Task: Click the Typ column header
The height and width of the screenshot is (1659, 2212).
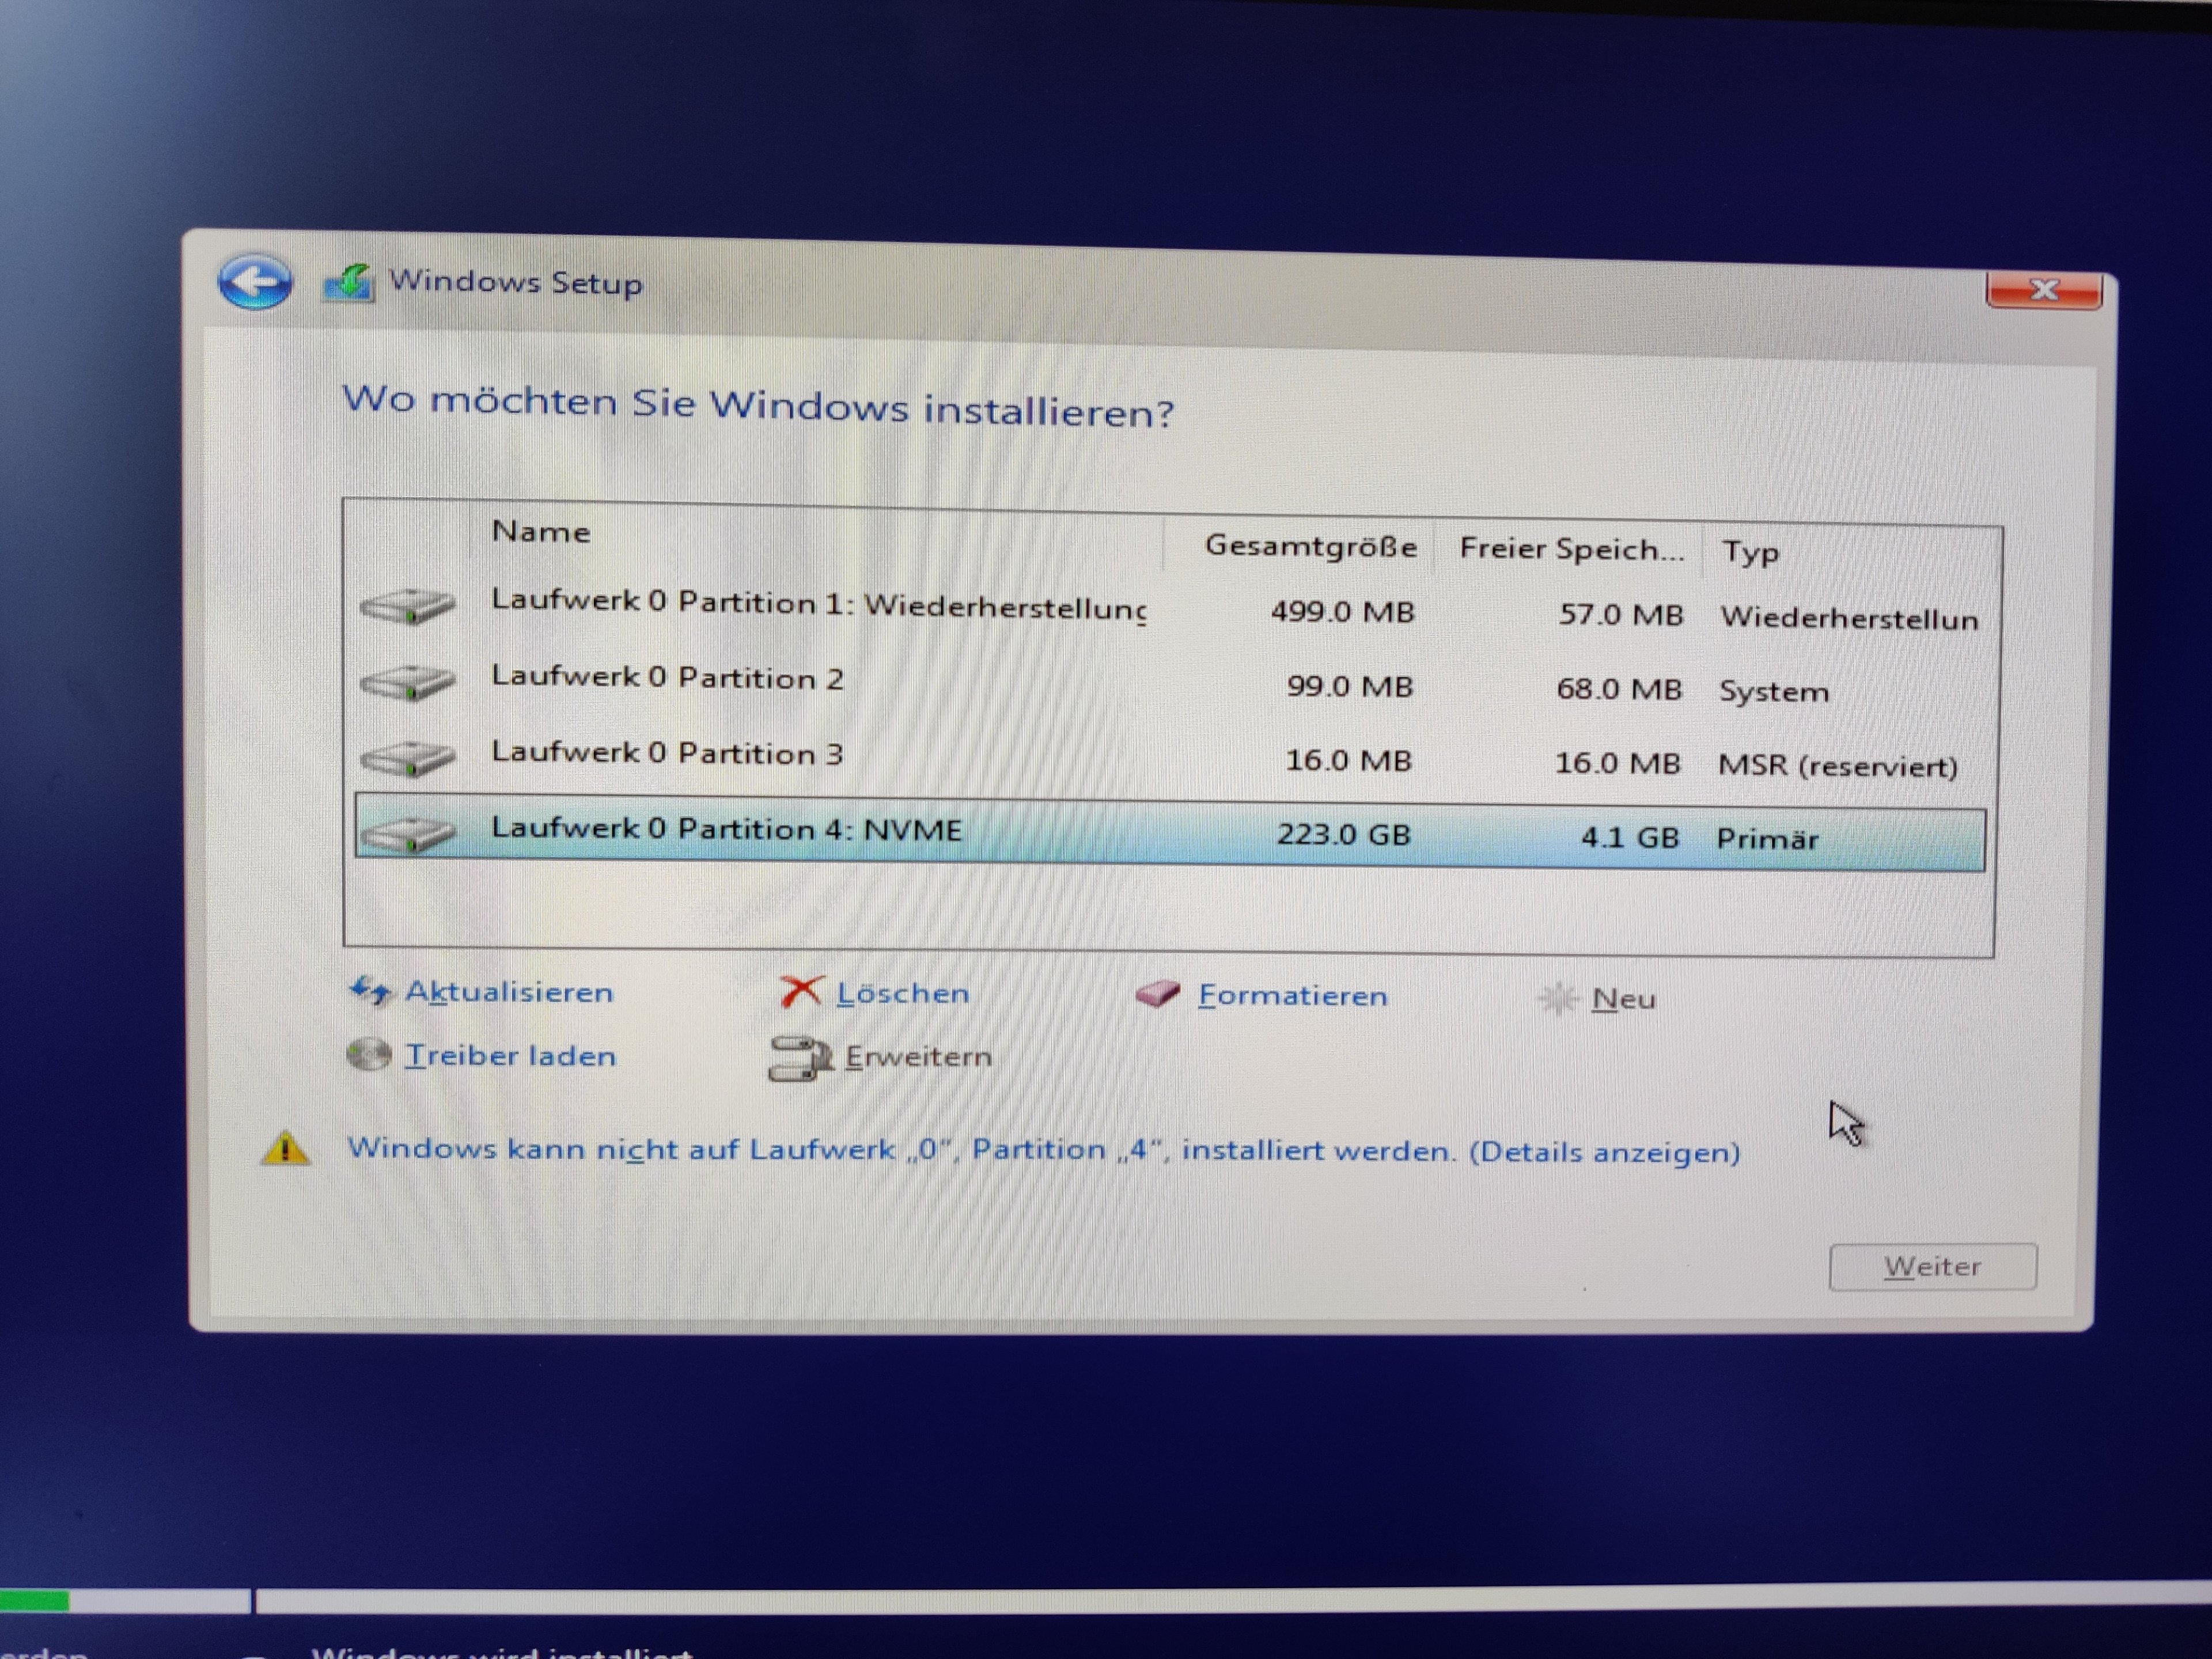Action: (1750, 552)
